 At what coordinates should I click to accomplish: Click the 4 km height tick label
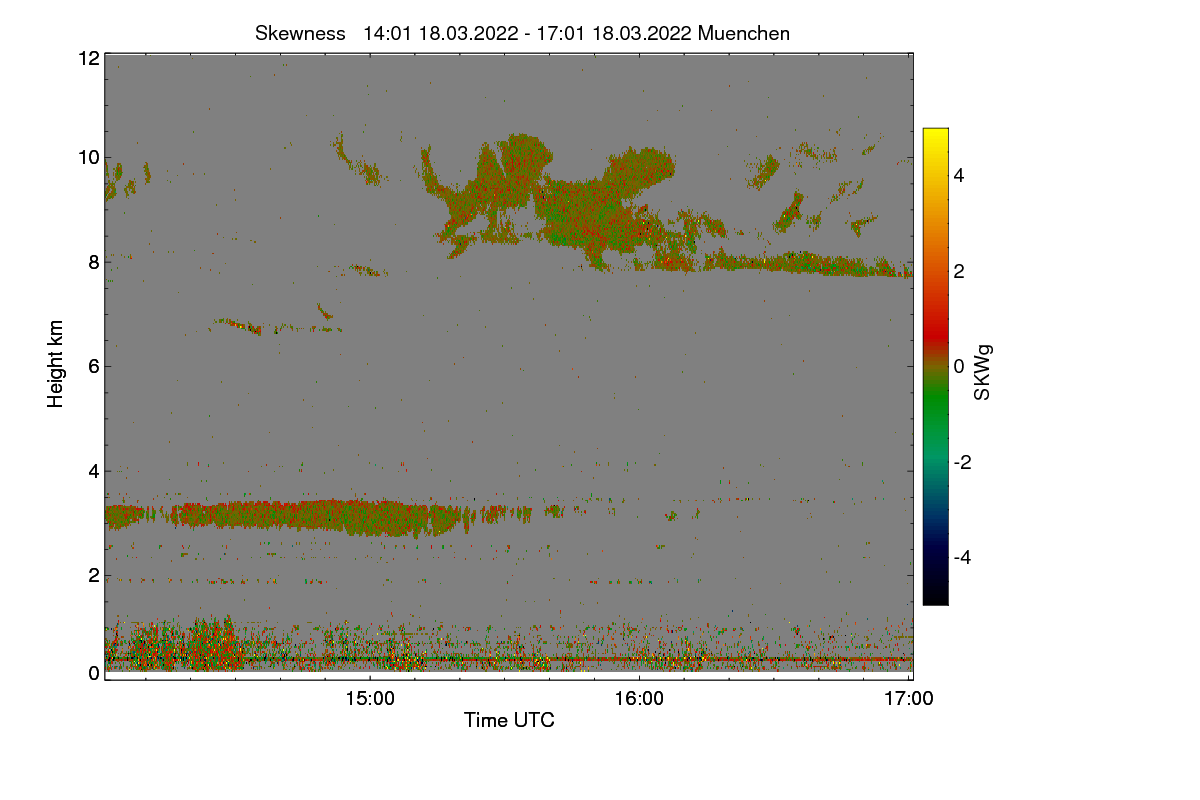[94, 470]
